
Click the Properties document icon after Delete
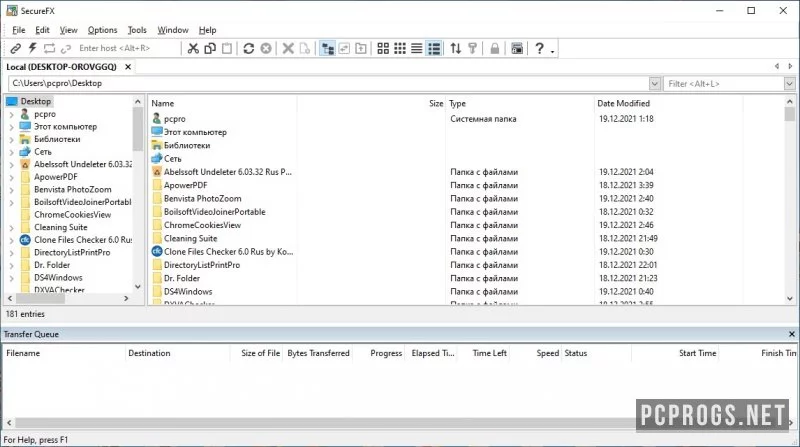click(x=305, y=48)
